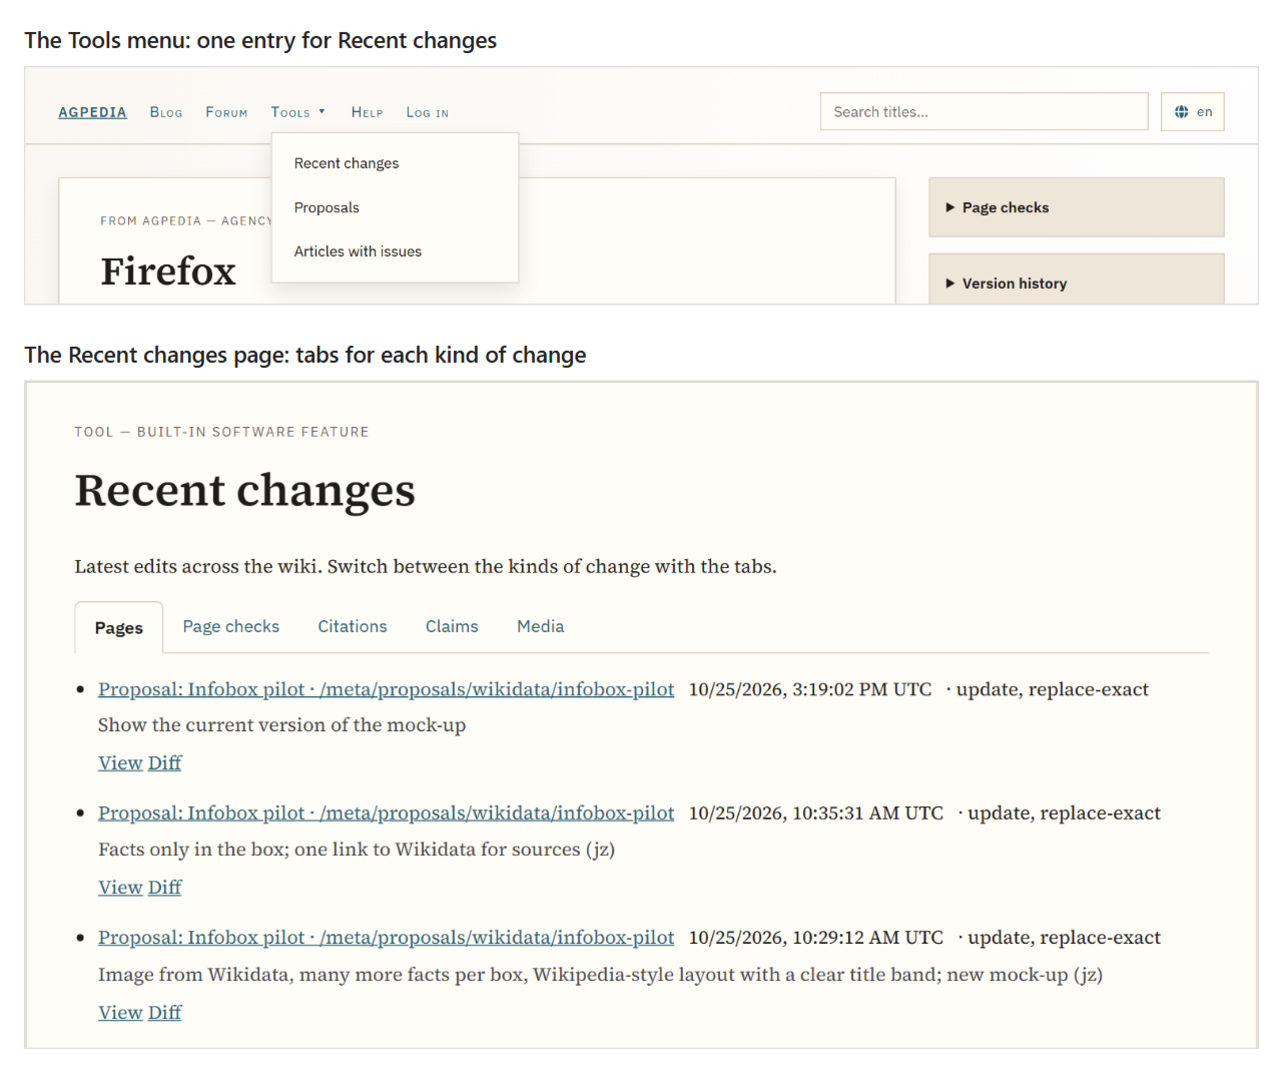
Task: Select the Pages tab
Action: 119,627
